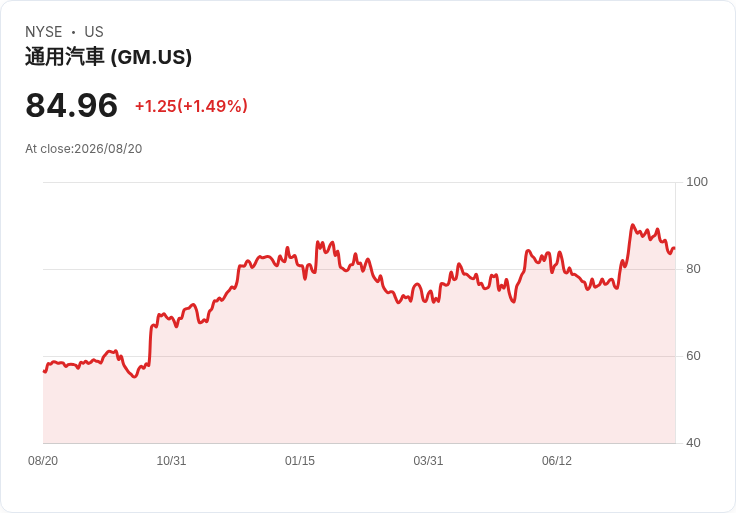Click the 60 y-axis price label
The image size is (736, 513).
click(x=693, y=356)
